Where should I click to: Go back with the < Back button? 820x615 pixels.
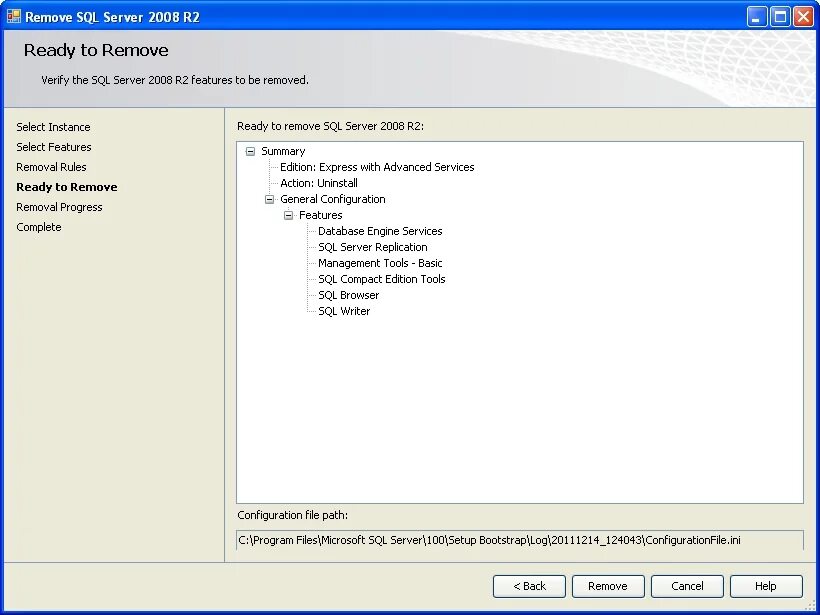529,586
